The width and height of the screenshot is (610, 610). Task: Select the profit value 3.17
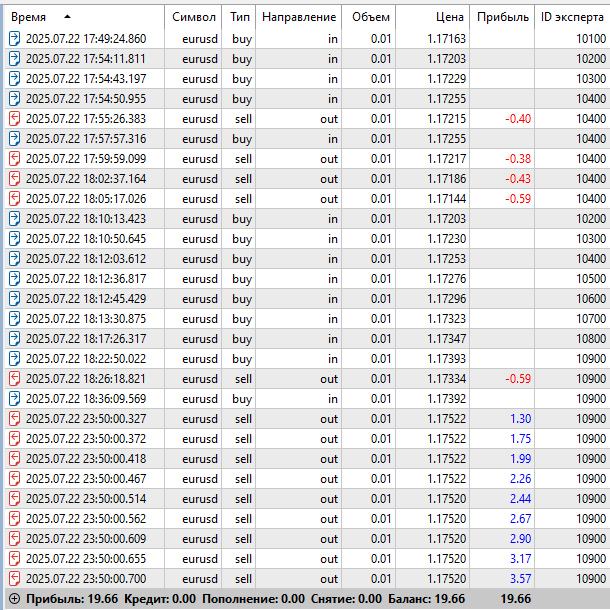[521, 559]
